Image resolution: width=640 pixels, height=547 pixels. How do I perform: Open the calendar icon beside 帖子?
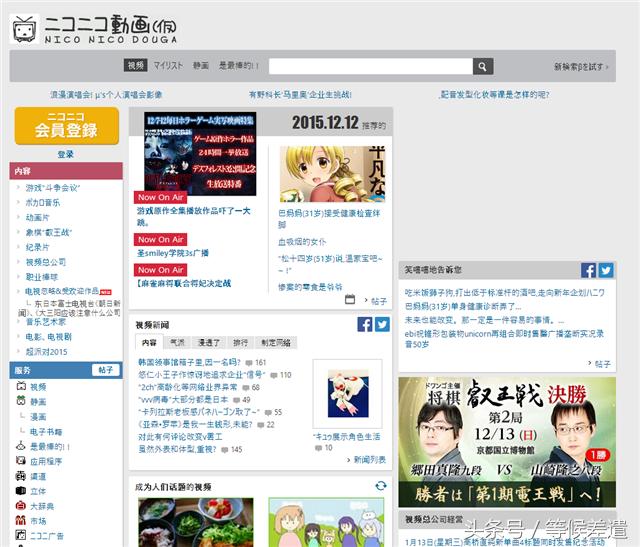350,299
